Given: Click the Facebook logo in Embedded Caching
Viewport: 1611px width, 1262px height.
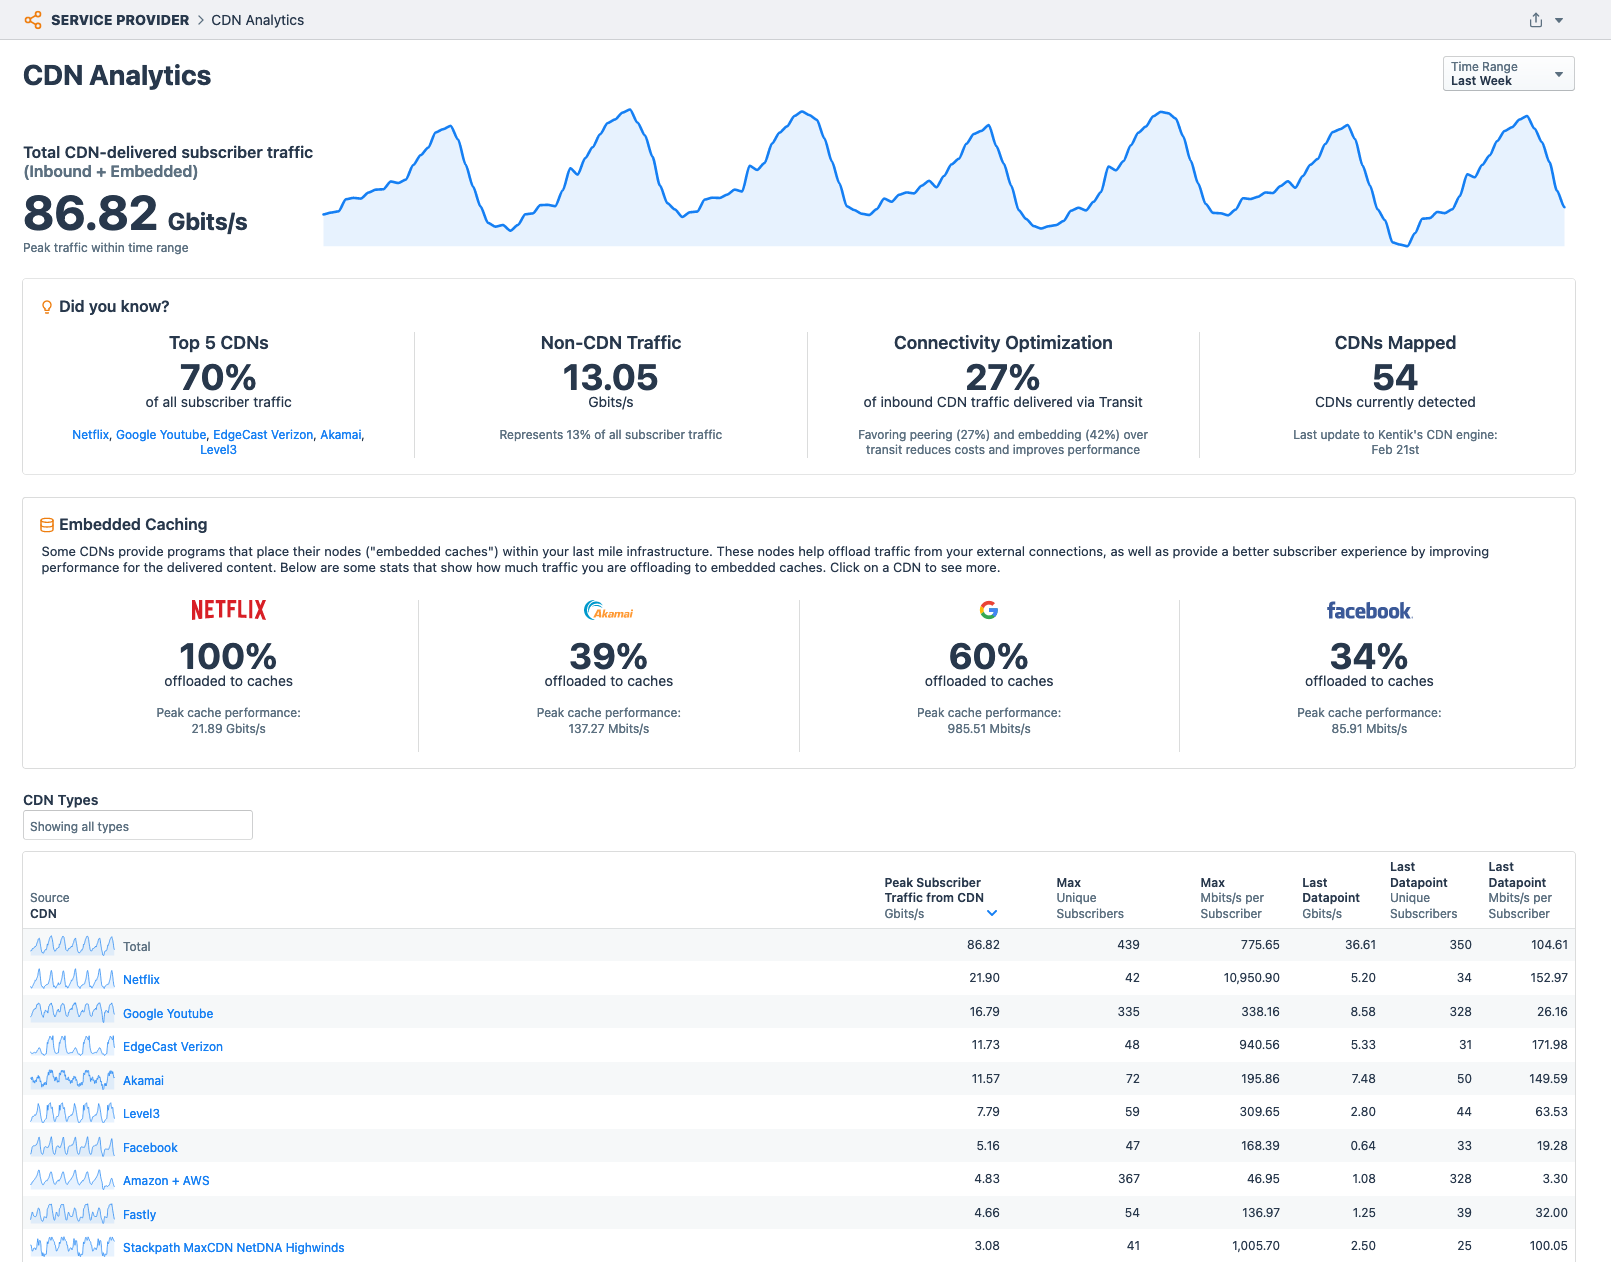Looking at the screenshot, I should (x=1369, y=610).
